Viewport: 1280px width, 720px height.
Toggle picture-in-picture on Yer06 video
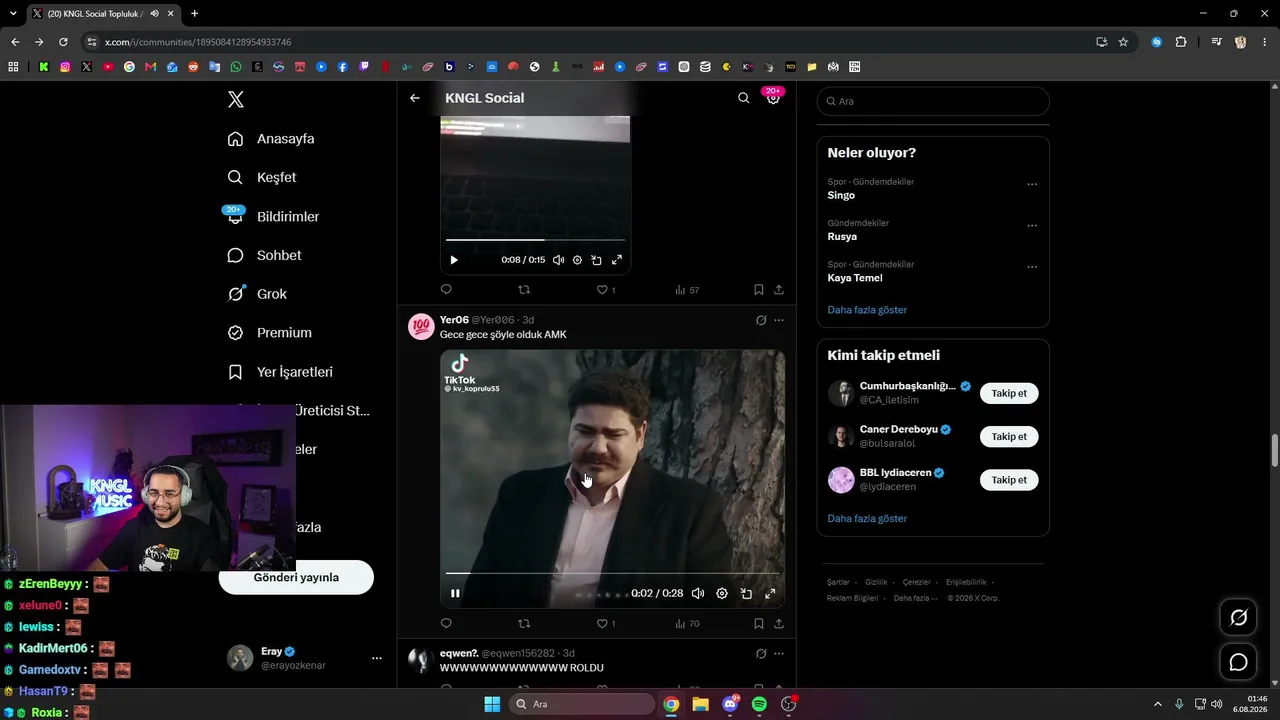point(746,593)
